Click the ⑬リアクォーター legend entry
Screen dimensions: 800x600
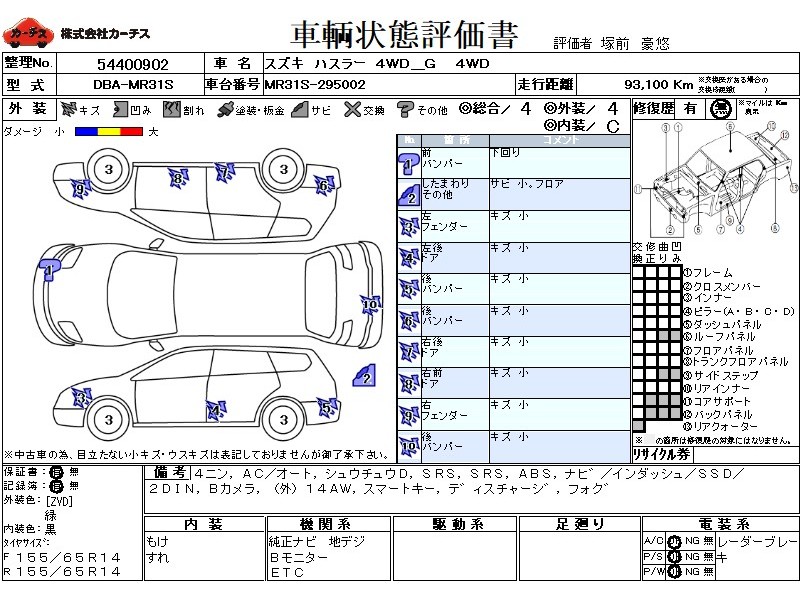(x=720, y=427)
